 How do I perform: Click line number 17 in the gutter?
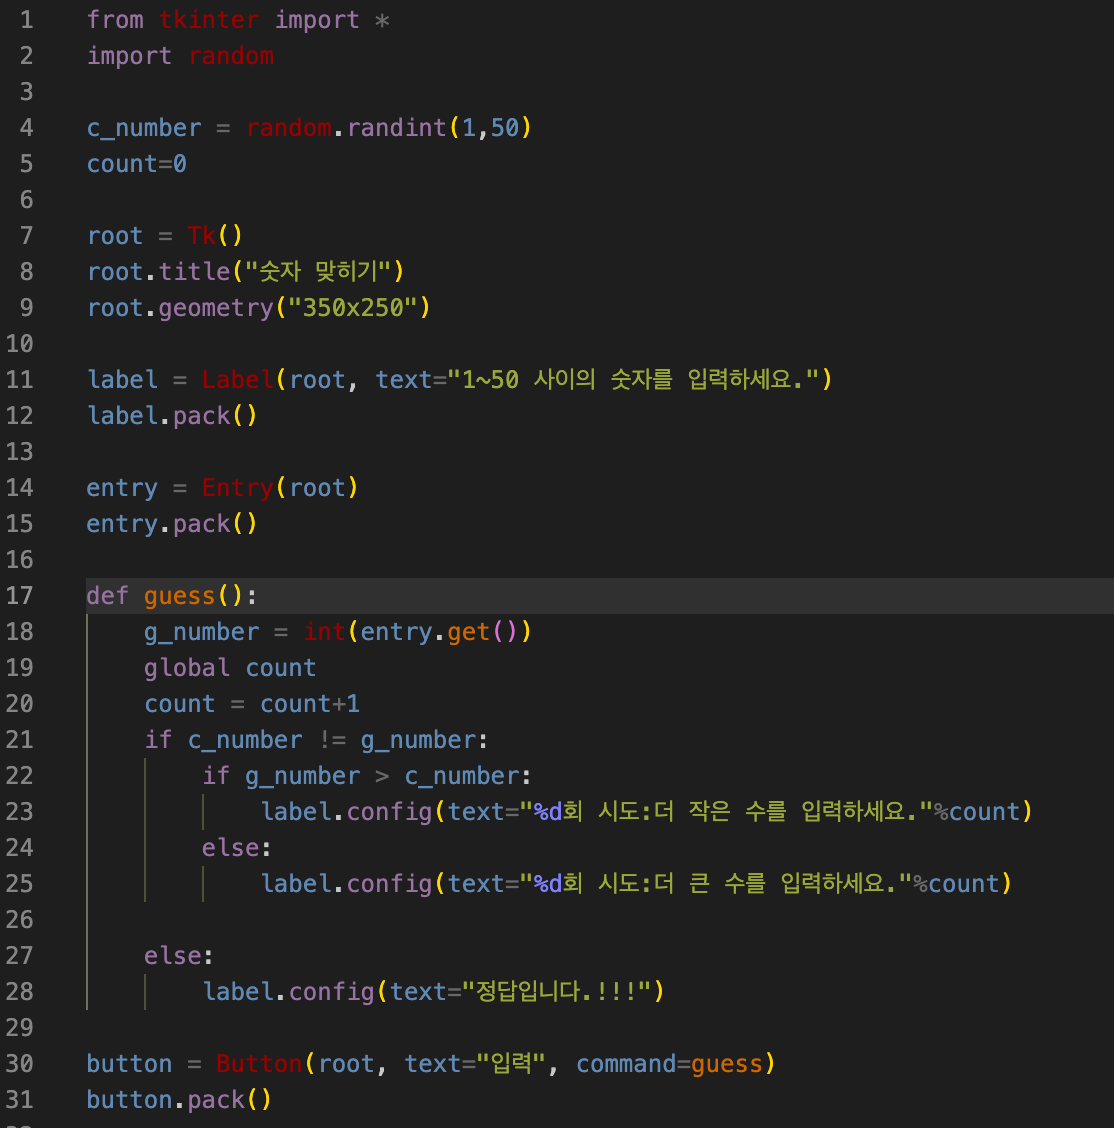coord(19,595)
